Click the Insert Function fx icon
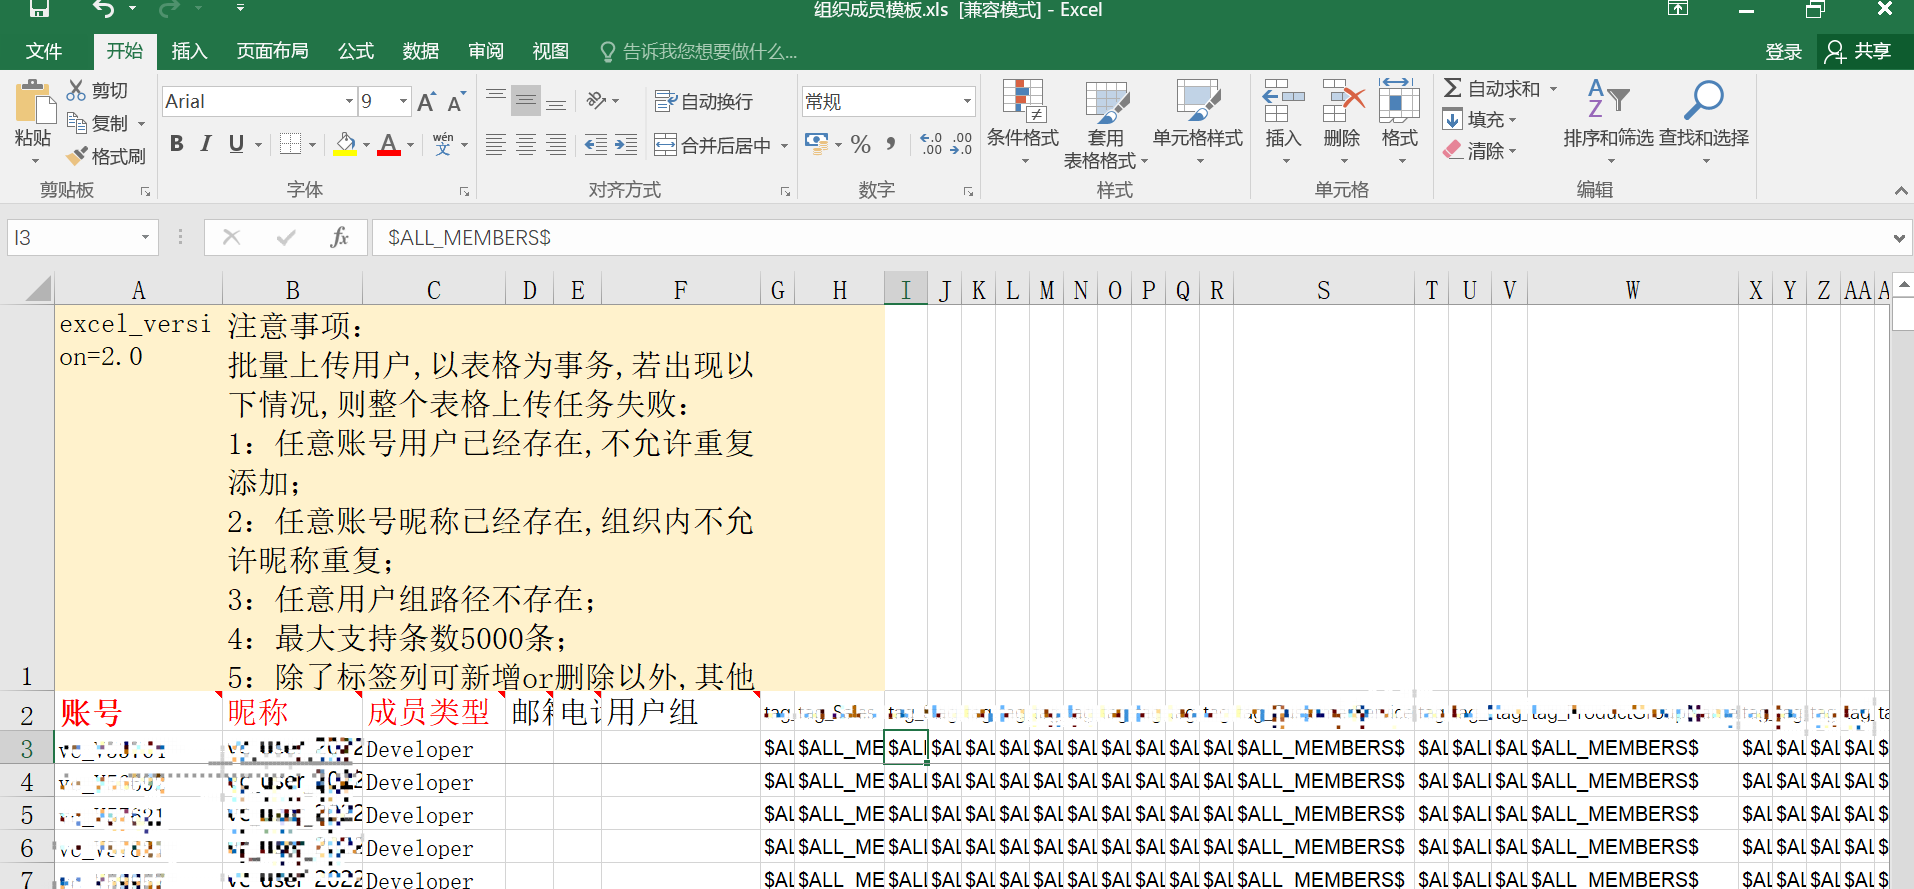This screenshot has height=889, width=1914. click(x=339, y=237)
